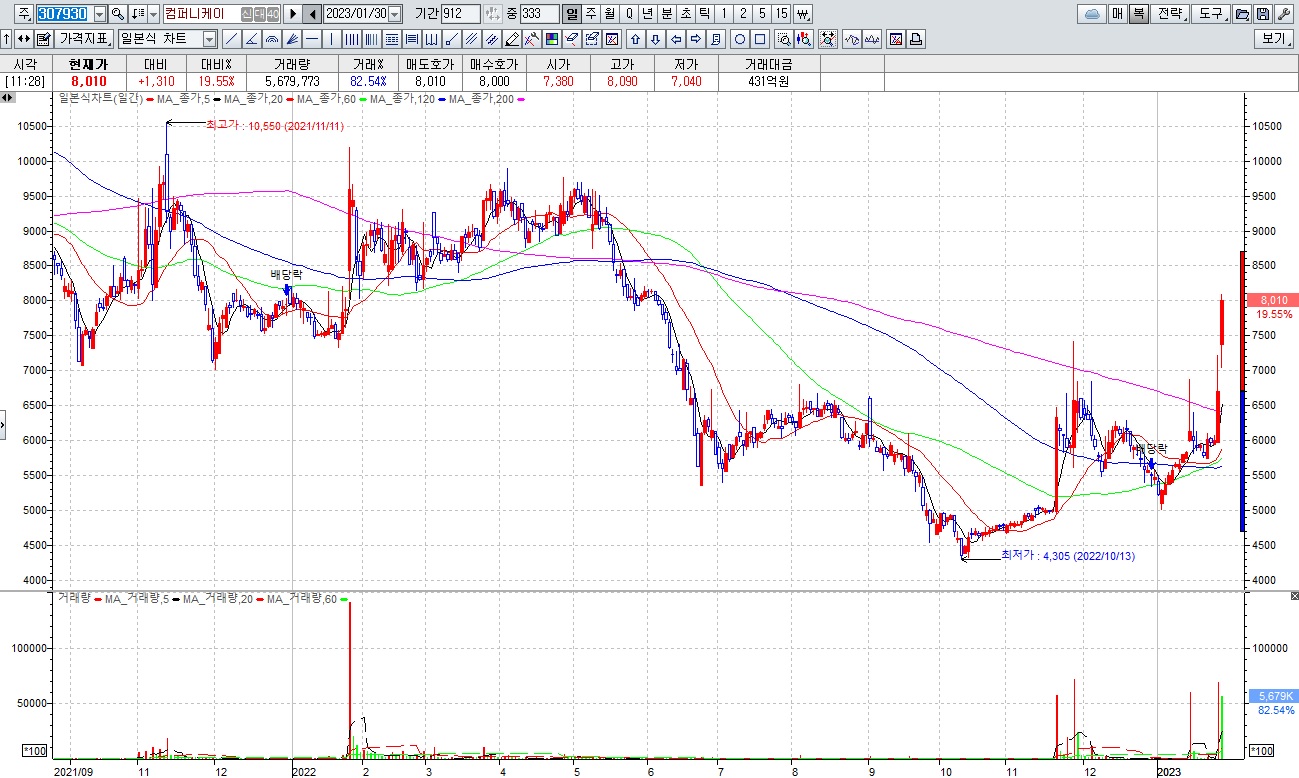Step the chart forward with the play arrow
Screen dimensions: 1299x778
[292, 14]
